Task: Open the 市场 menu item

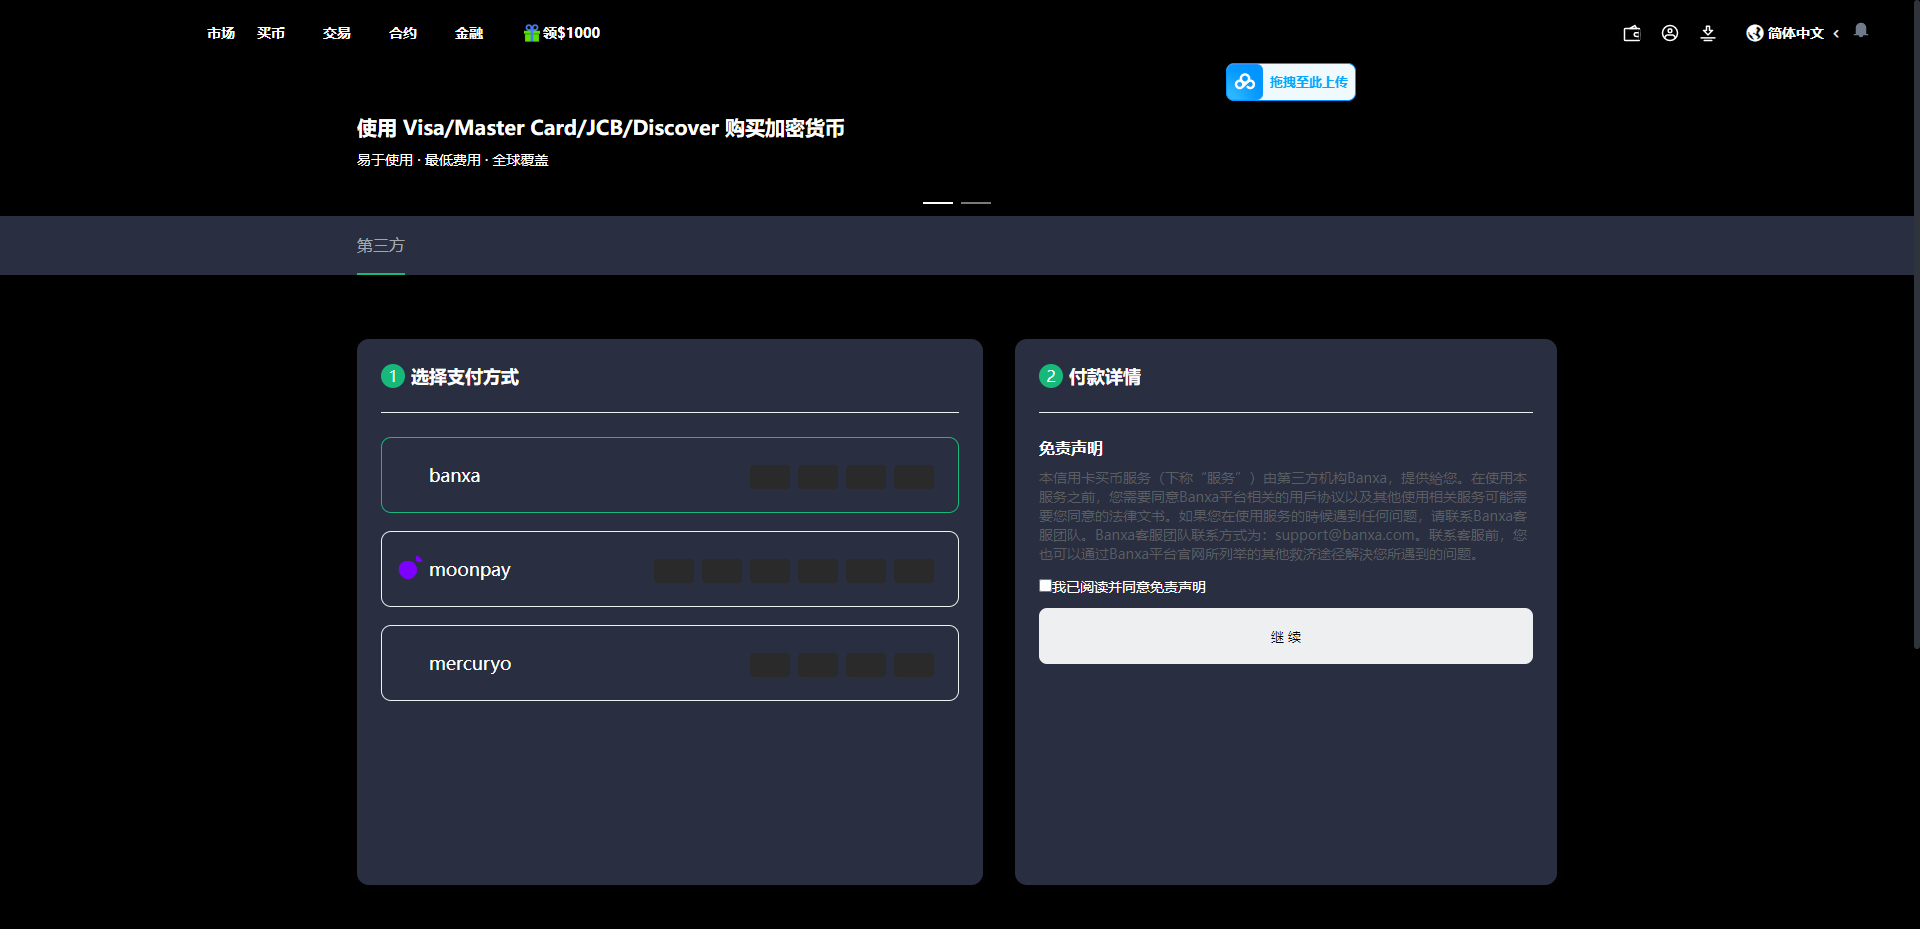Action: coord(219,33)
